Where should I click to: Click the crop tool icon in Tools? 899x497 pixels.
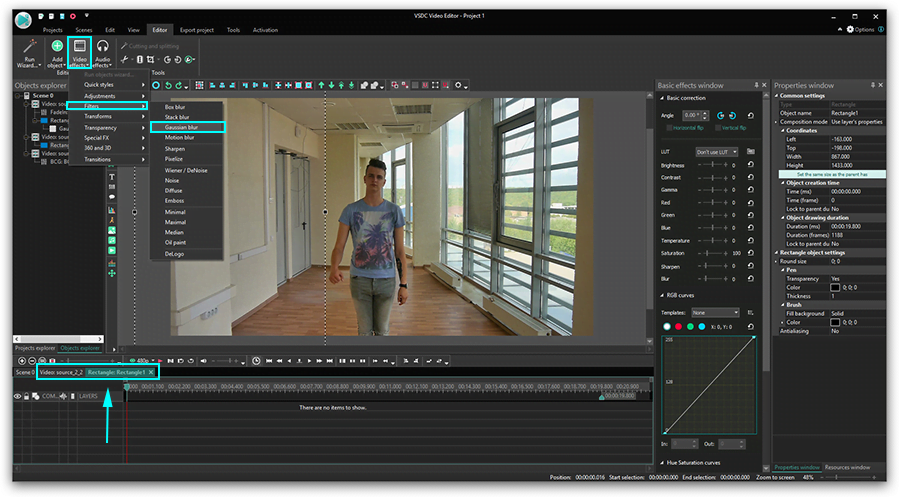tap(150, 59)
